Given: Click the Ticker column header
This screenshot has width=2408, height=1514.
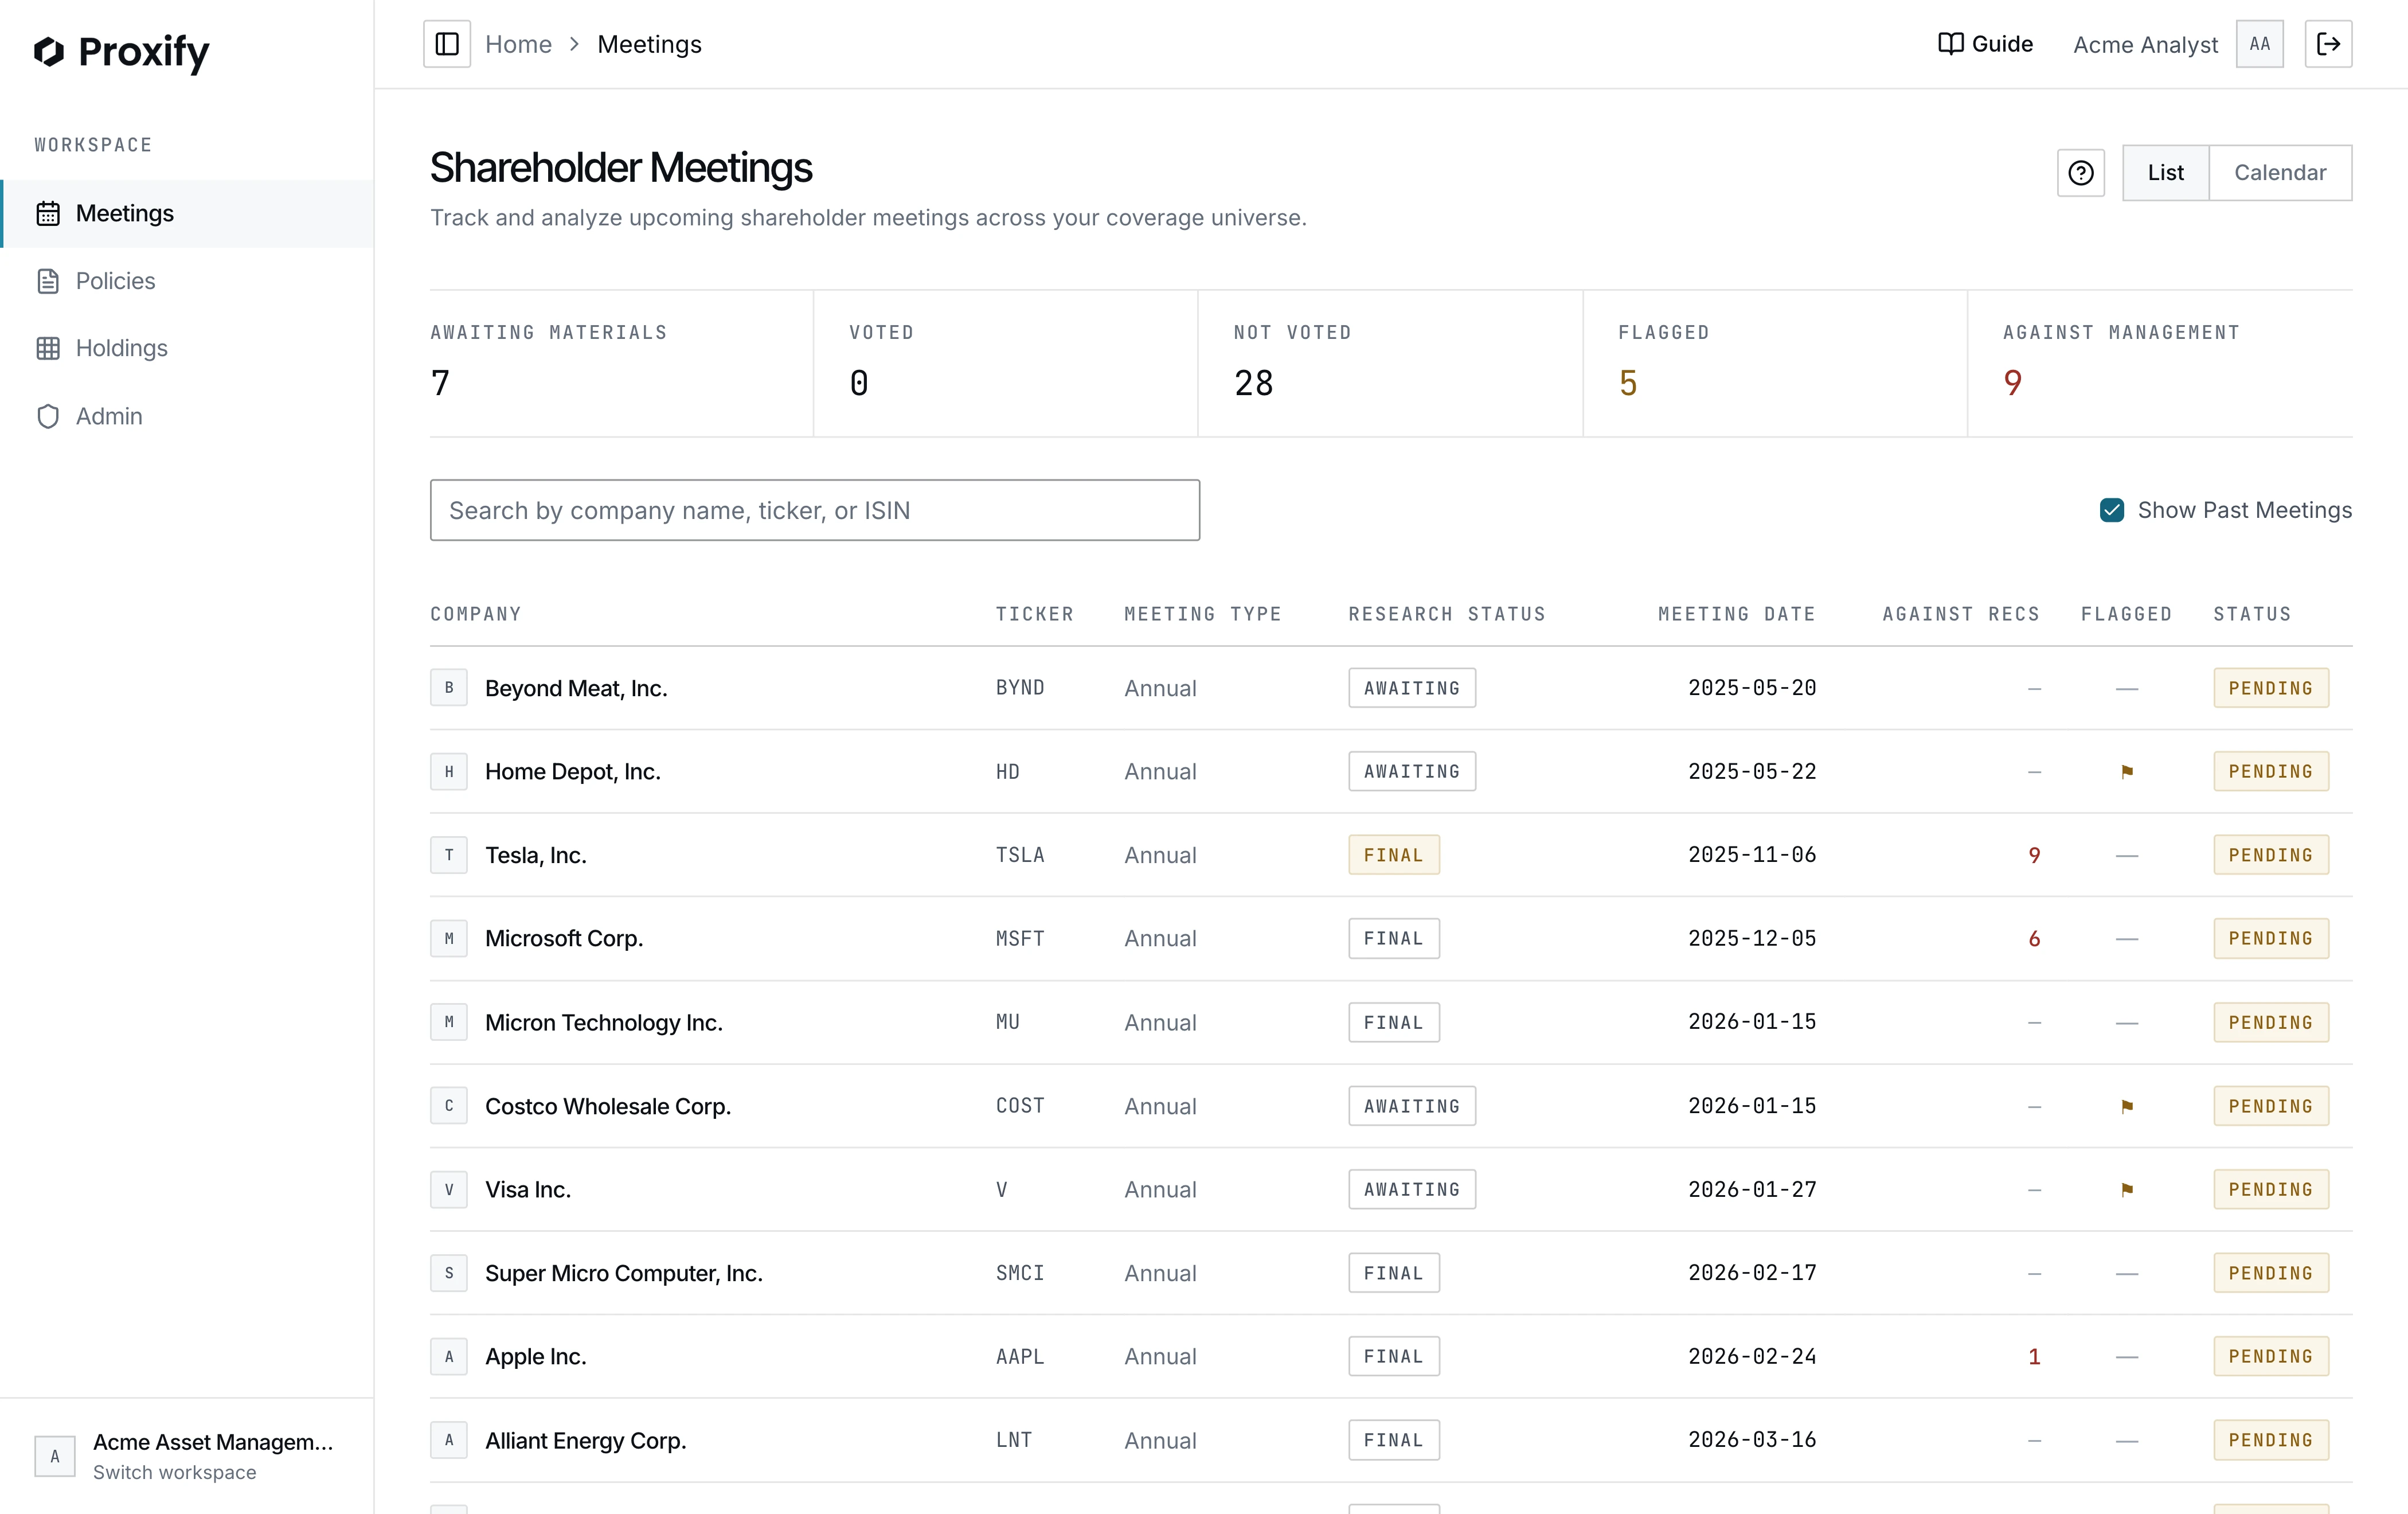Looking at the screenshot, I should click(x=1035, y=614).
